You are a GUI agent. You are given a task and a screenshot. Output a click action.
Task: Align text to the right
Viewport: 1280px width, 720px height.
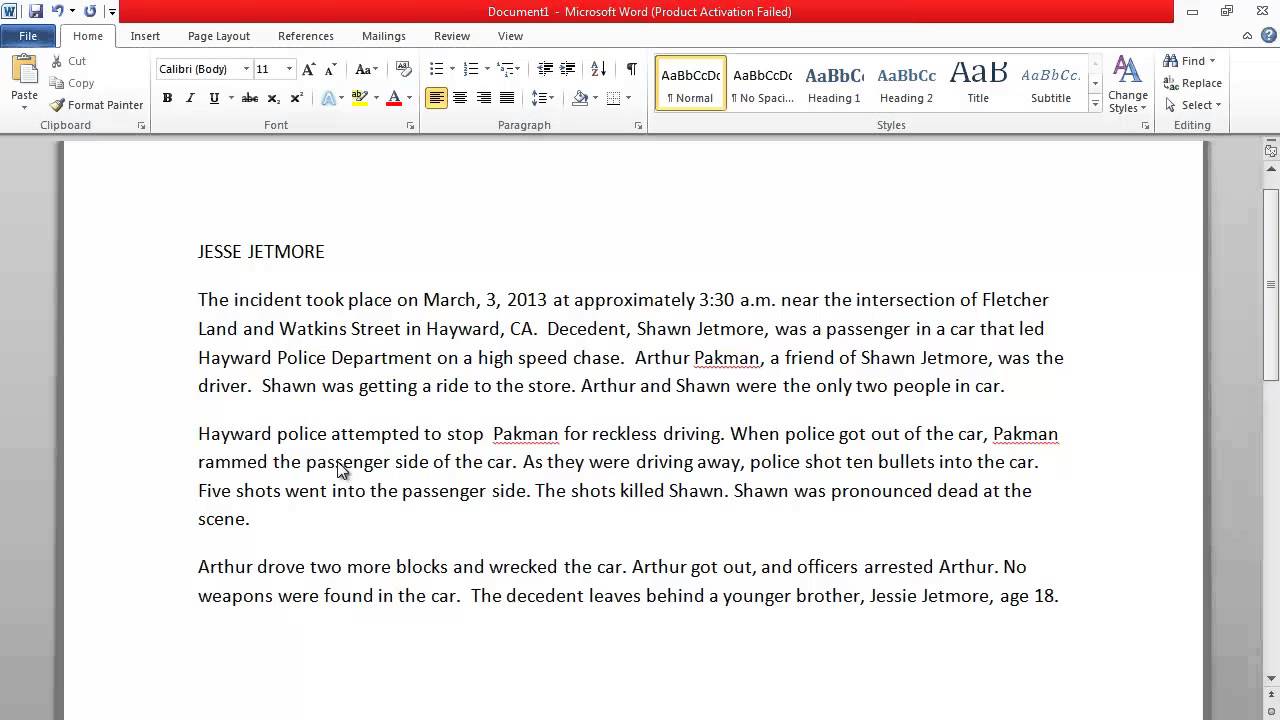484,98
